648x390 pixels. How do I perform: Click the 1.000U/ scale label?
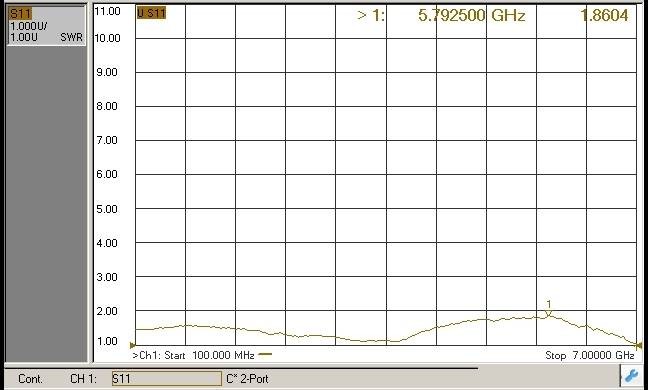29,26
